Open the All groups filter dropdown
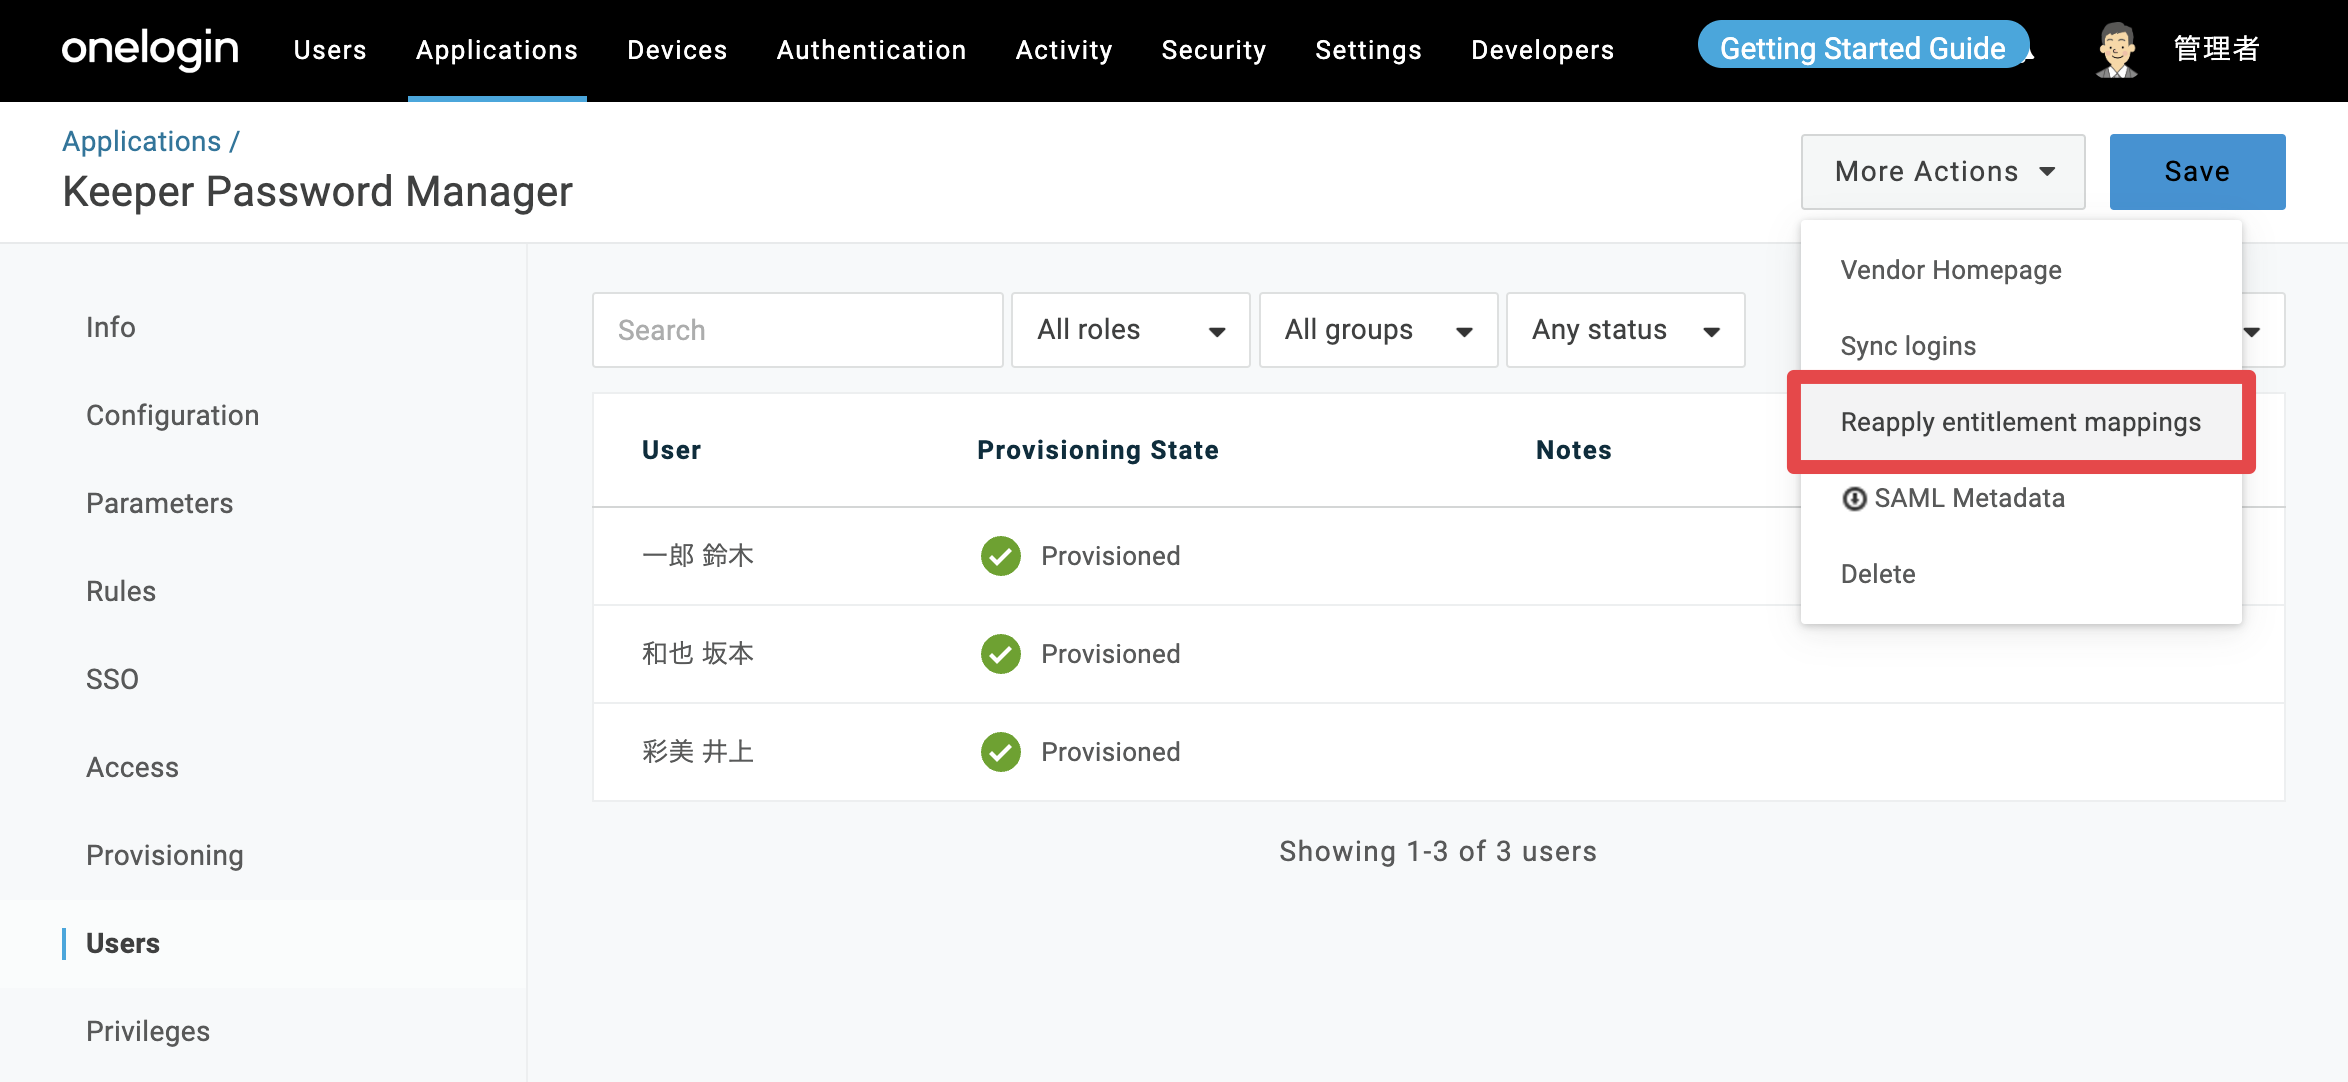The height and width of the screenshot is (1082, 2348). 1378,330
